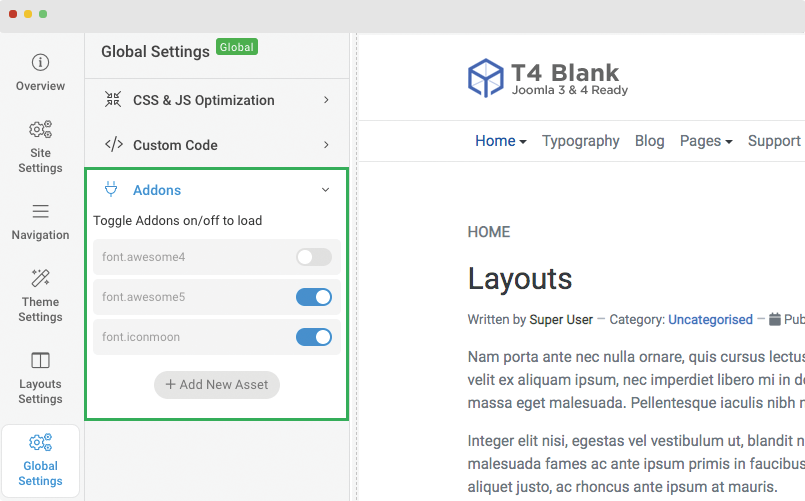
Task: Click the CSS & JS Optimization label
Action: (204, 100)
